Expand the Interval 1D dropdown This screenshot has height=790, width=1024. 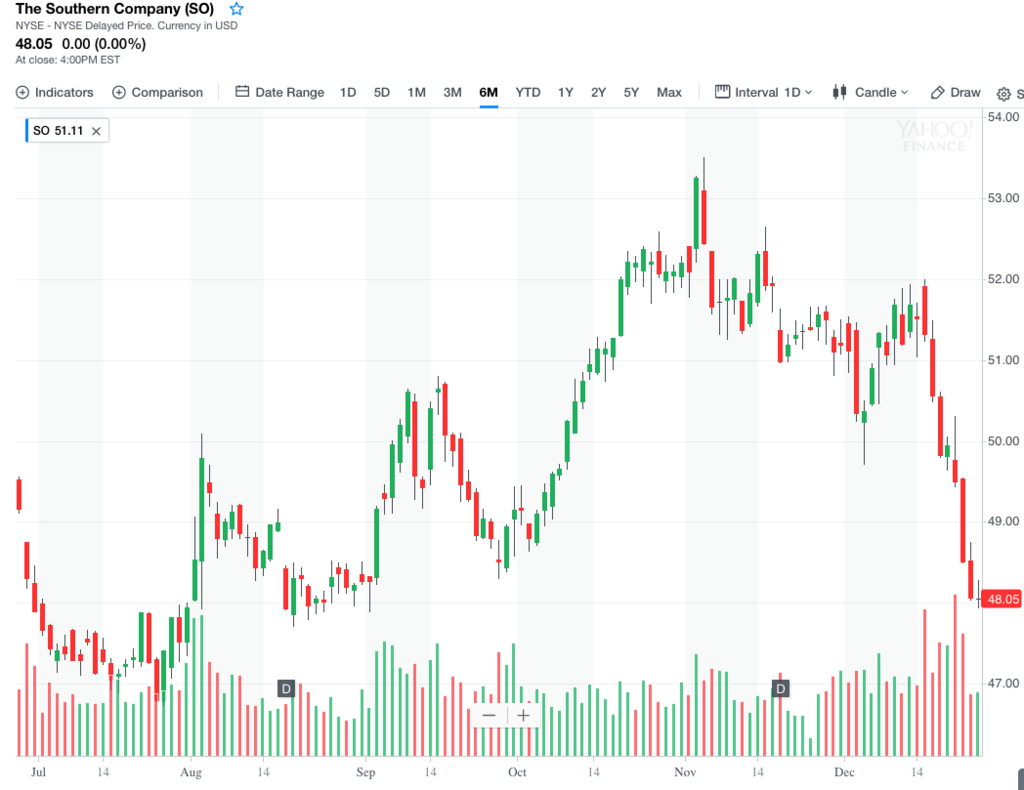(x=763, y=92)
